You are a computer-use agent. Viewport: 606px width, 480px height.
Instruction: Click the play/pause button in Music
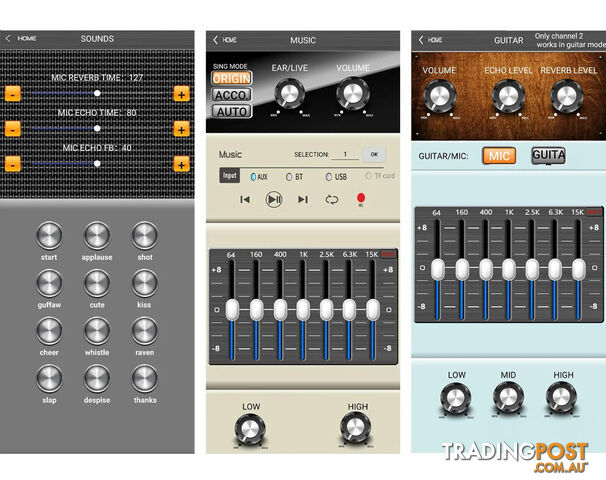coord(274,199)
